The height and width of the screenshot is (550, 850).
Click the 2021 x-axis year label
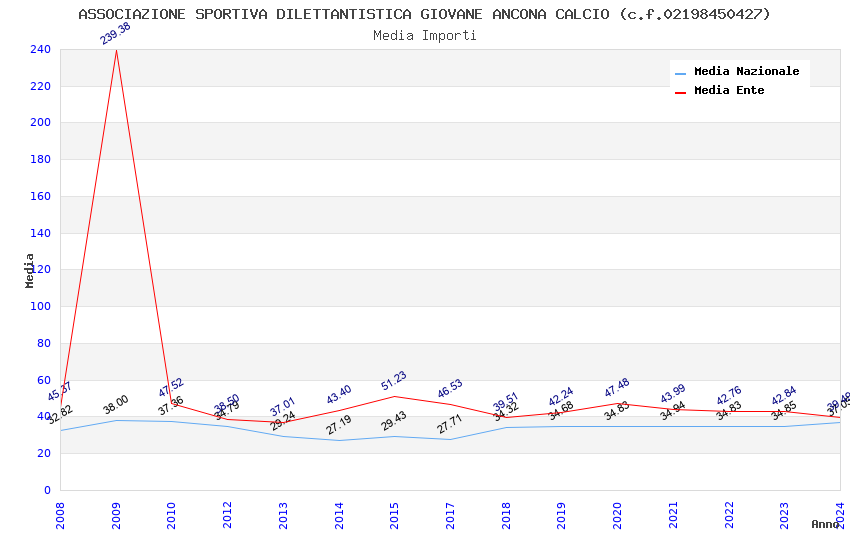tap(673, 515)
